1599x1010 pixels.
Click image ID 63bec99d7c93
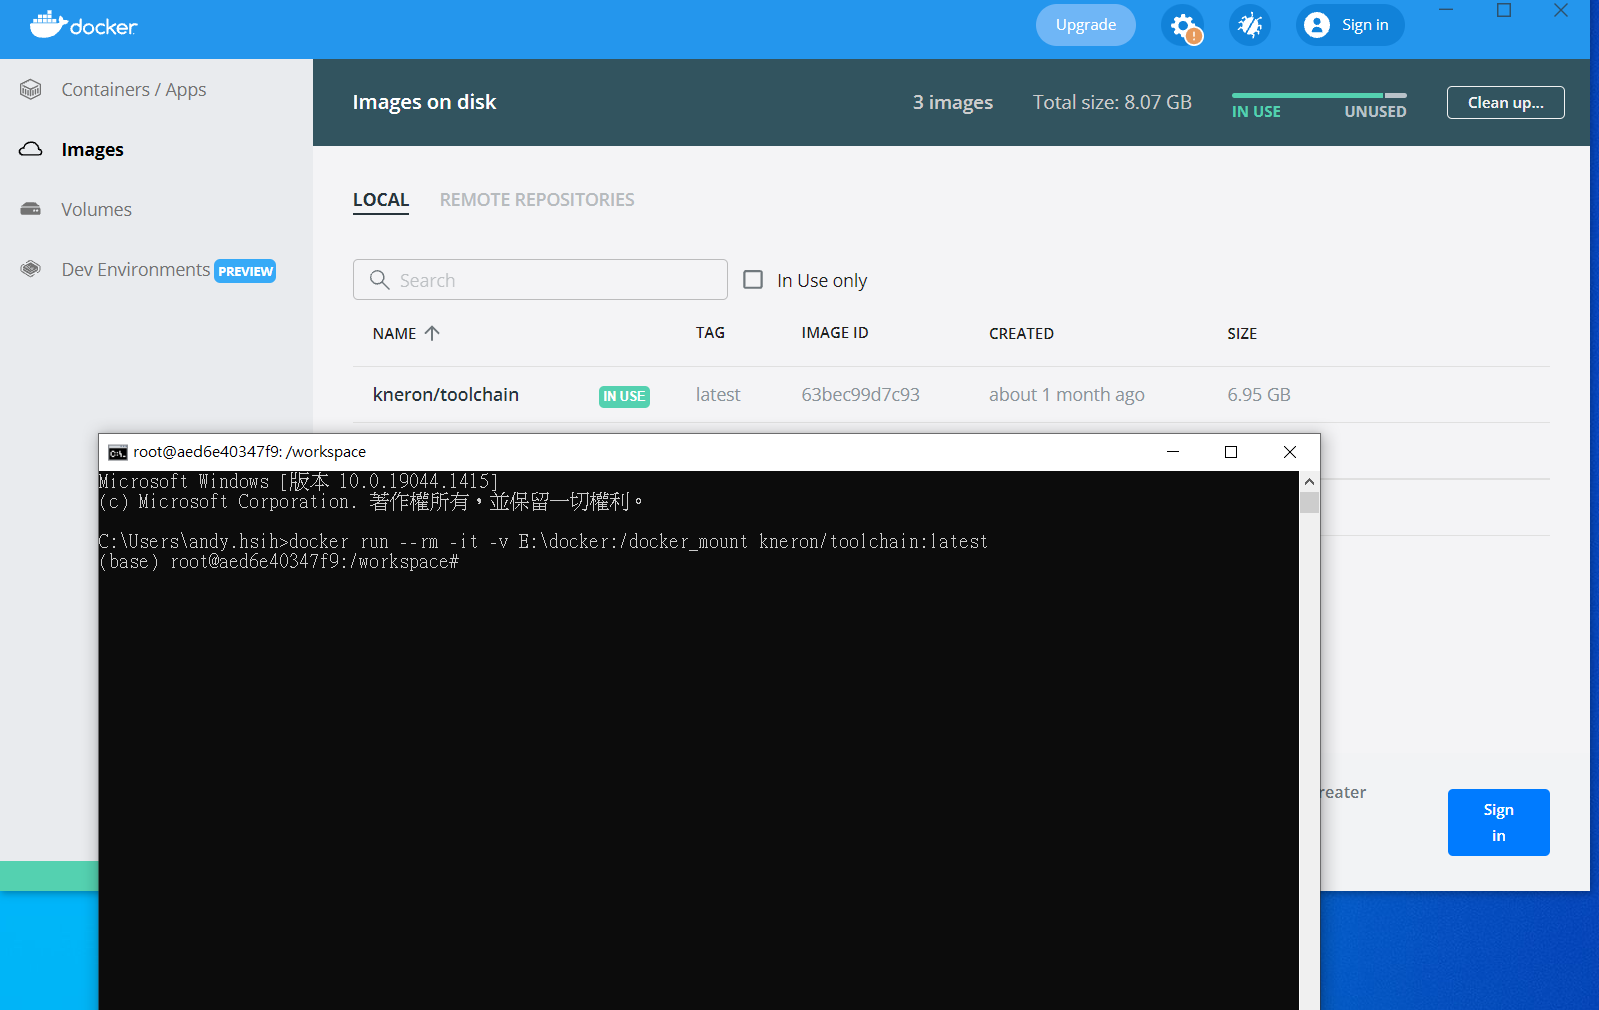point(861,395)
